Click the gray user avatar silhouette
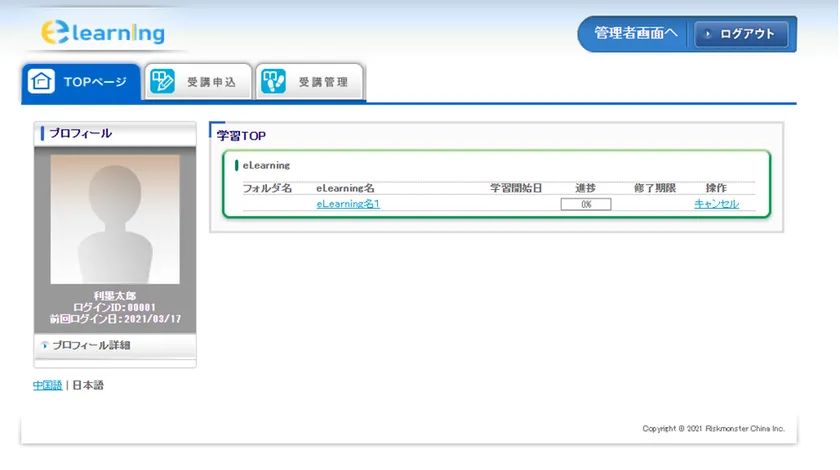This screenshot has width=840, height=470. [115, 219]
